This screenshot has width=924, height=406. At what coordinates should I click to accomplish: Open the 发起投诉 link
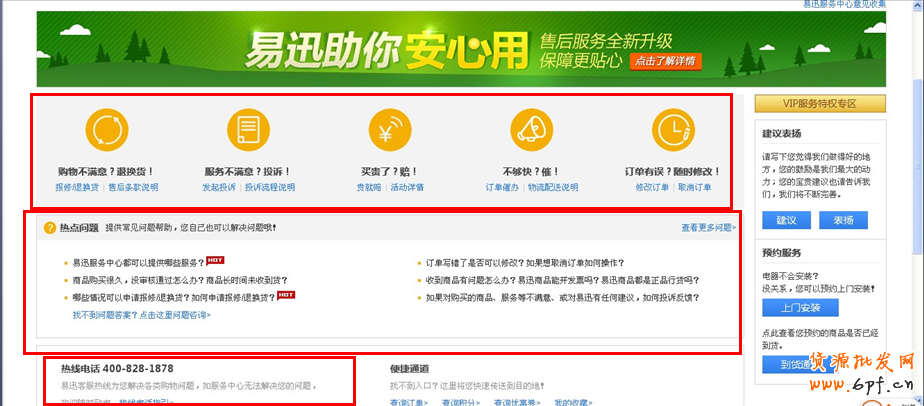click(219, 187)
